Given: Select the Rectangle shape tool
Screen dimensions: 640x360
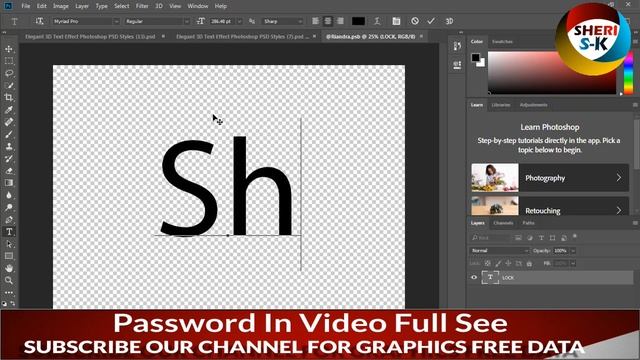Looking at the screenshot, I should tap(9, 256).
